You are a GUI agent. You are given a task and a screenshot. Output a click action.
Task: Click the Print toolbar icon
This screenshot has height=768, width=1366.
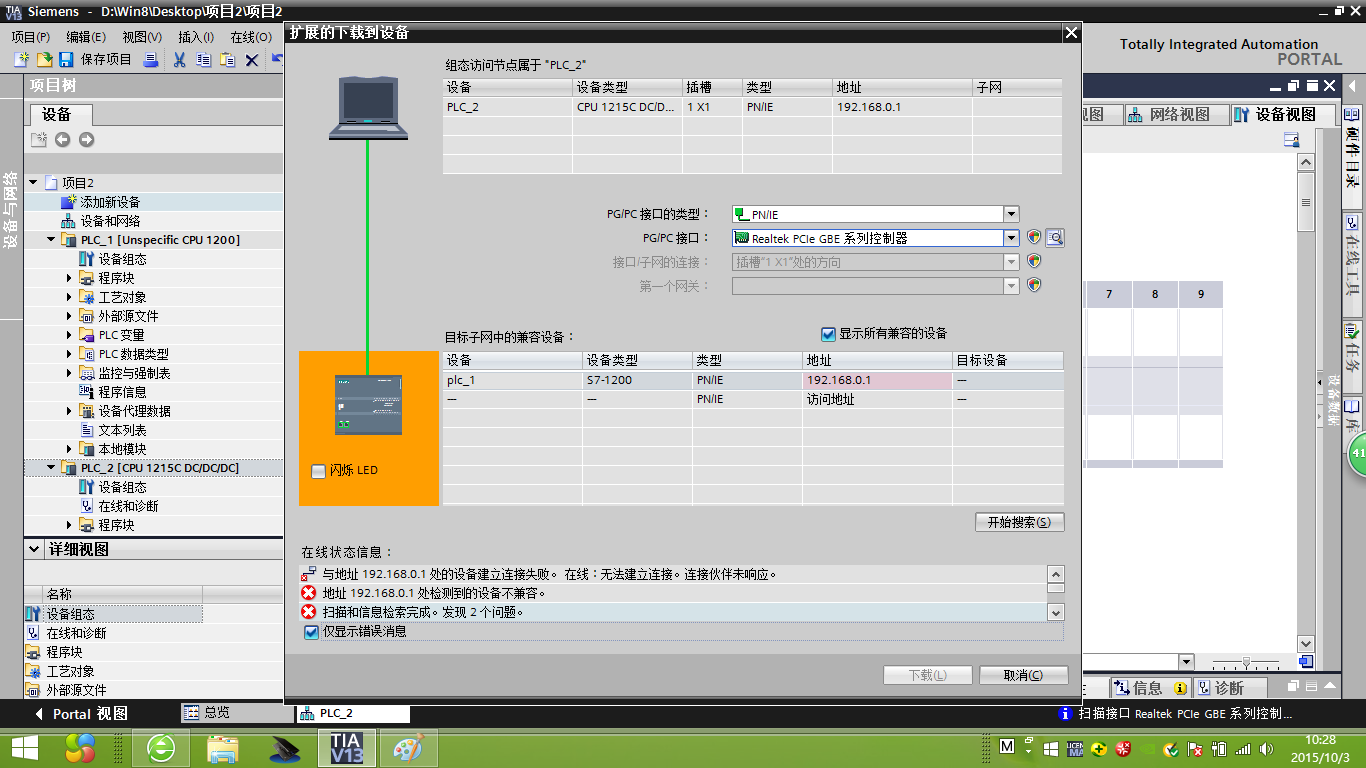coord(151,60)
